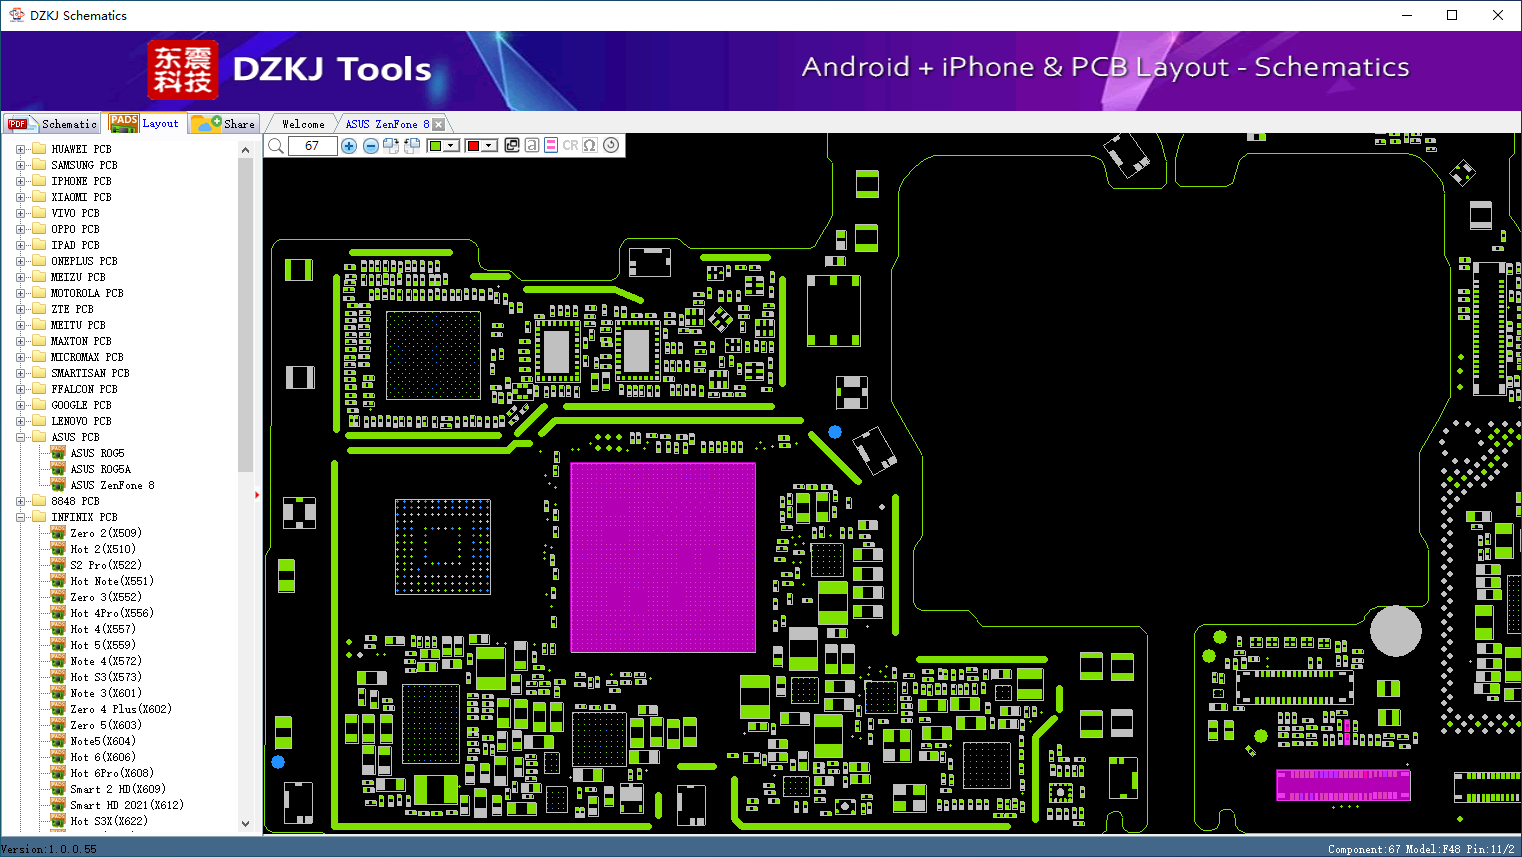Switch to the Layout tab
This screenshot has height=857, width=1522.
point(146,123)
